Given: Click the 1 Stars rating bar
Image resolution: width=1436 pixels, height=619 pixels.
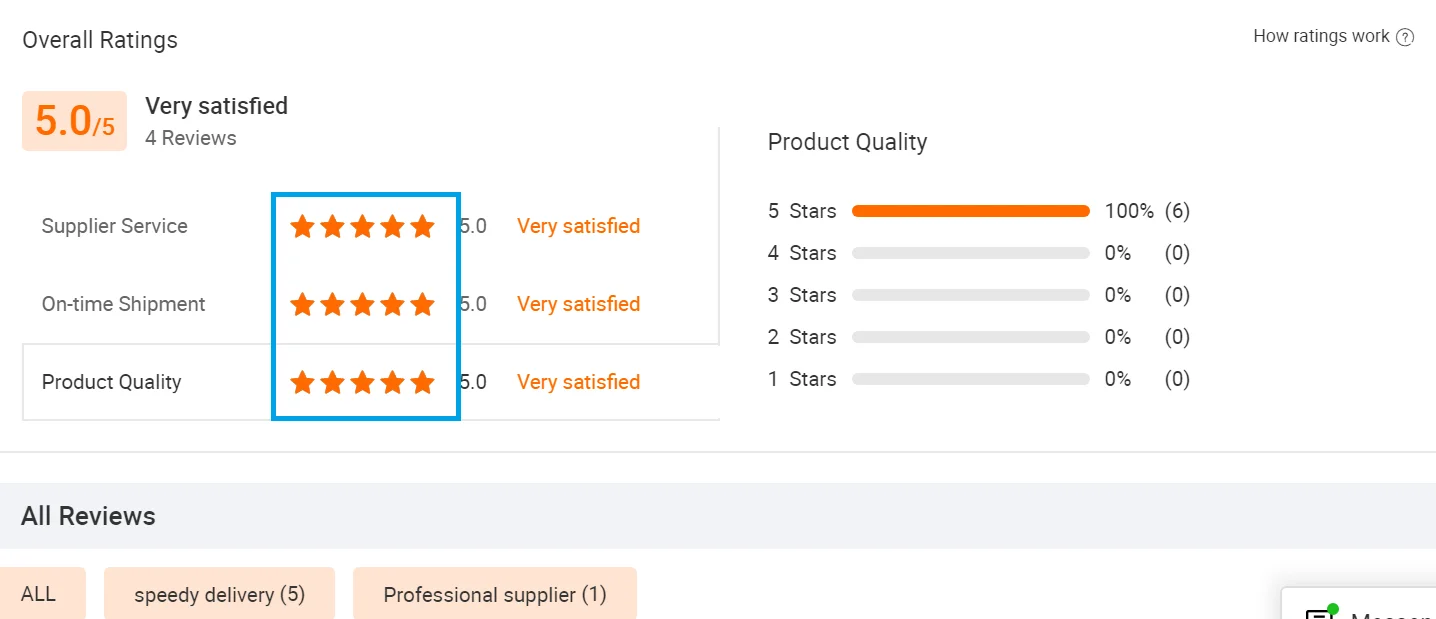Looking at the screenshot, I should [970, 379].
